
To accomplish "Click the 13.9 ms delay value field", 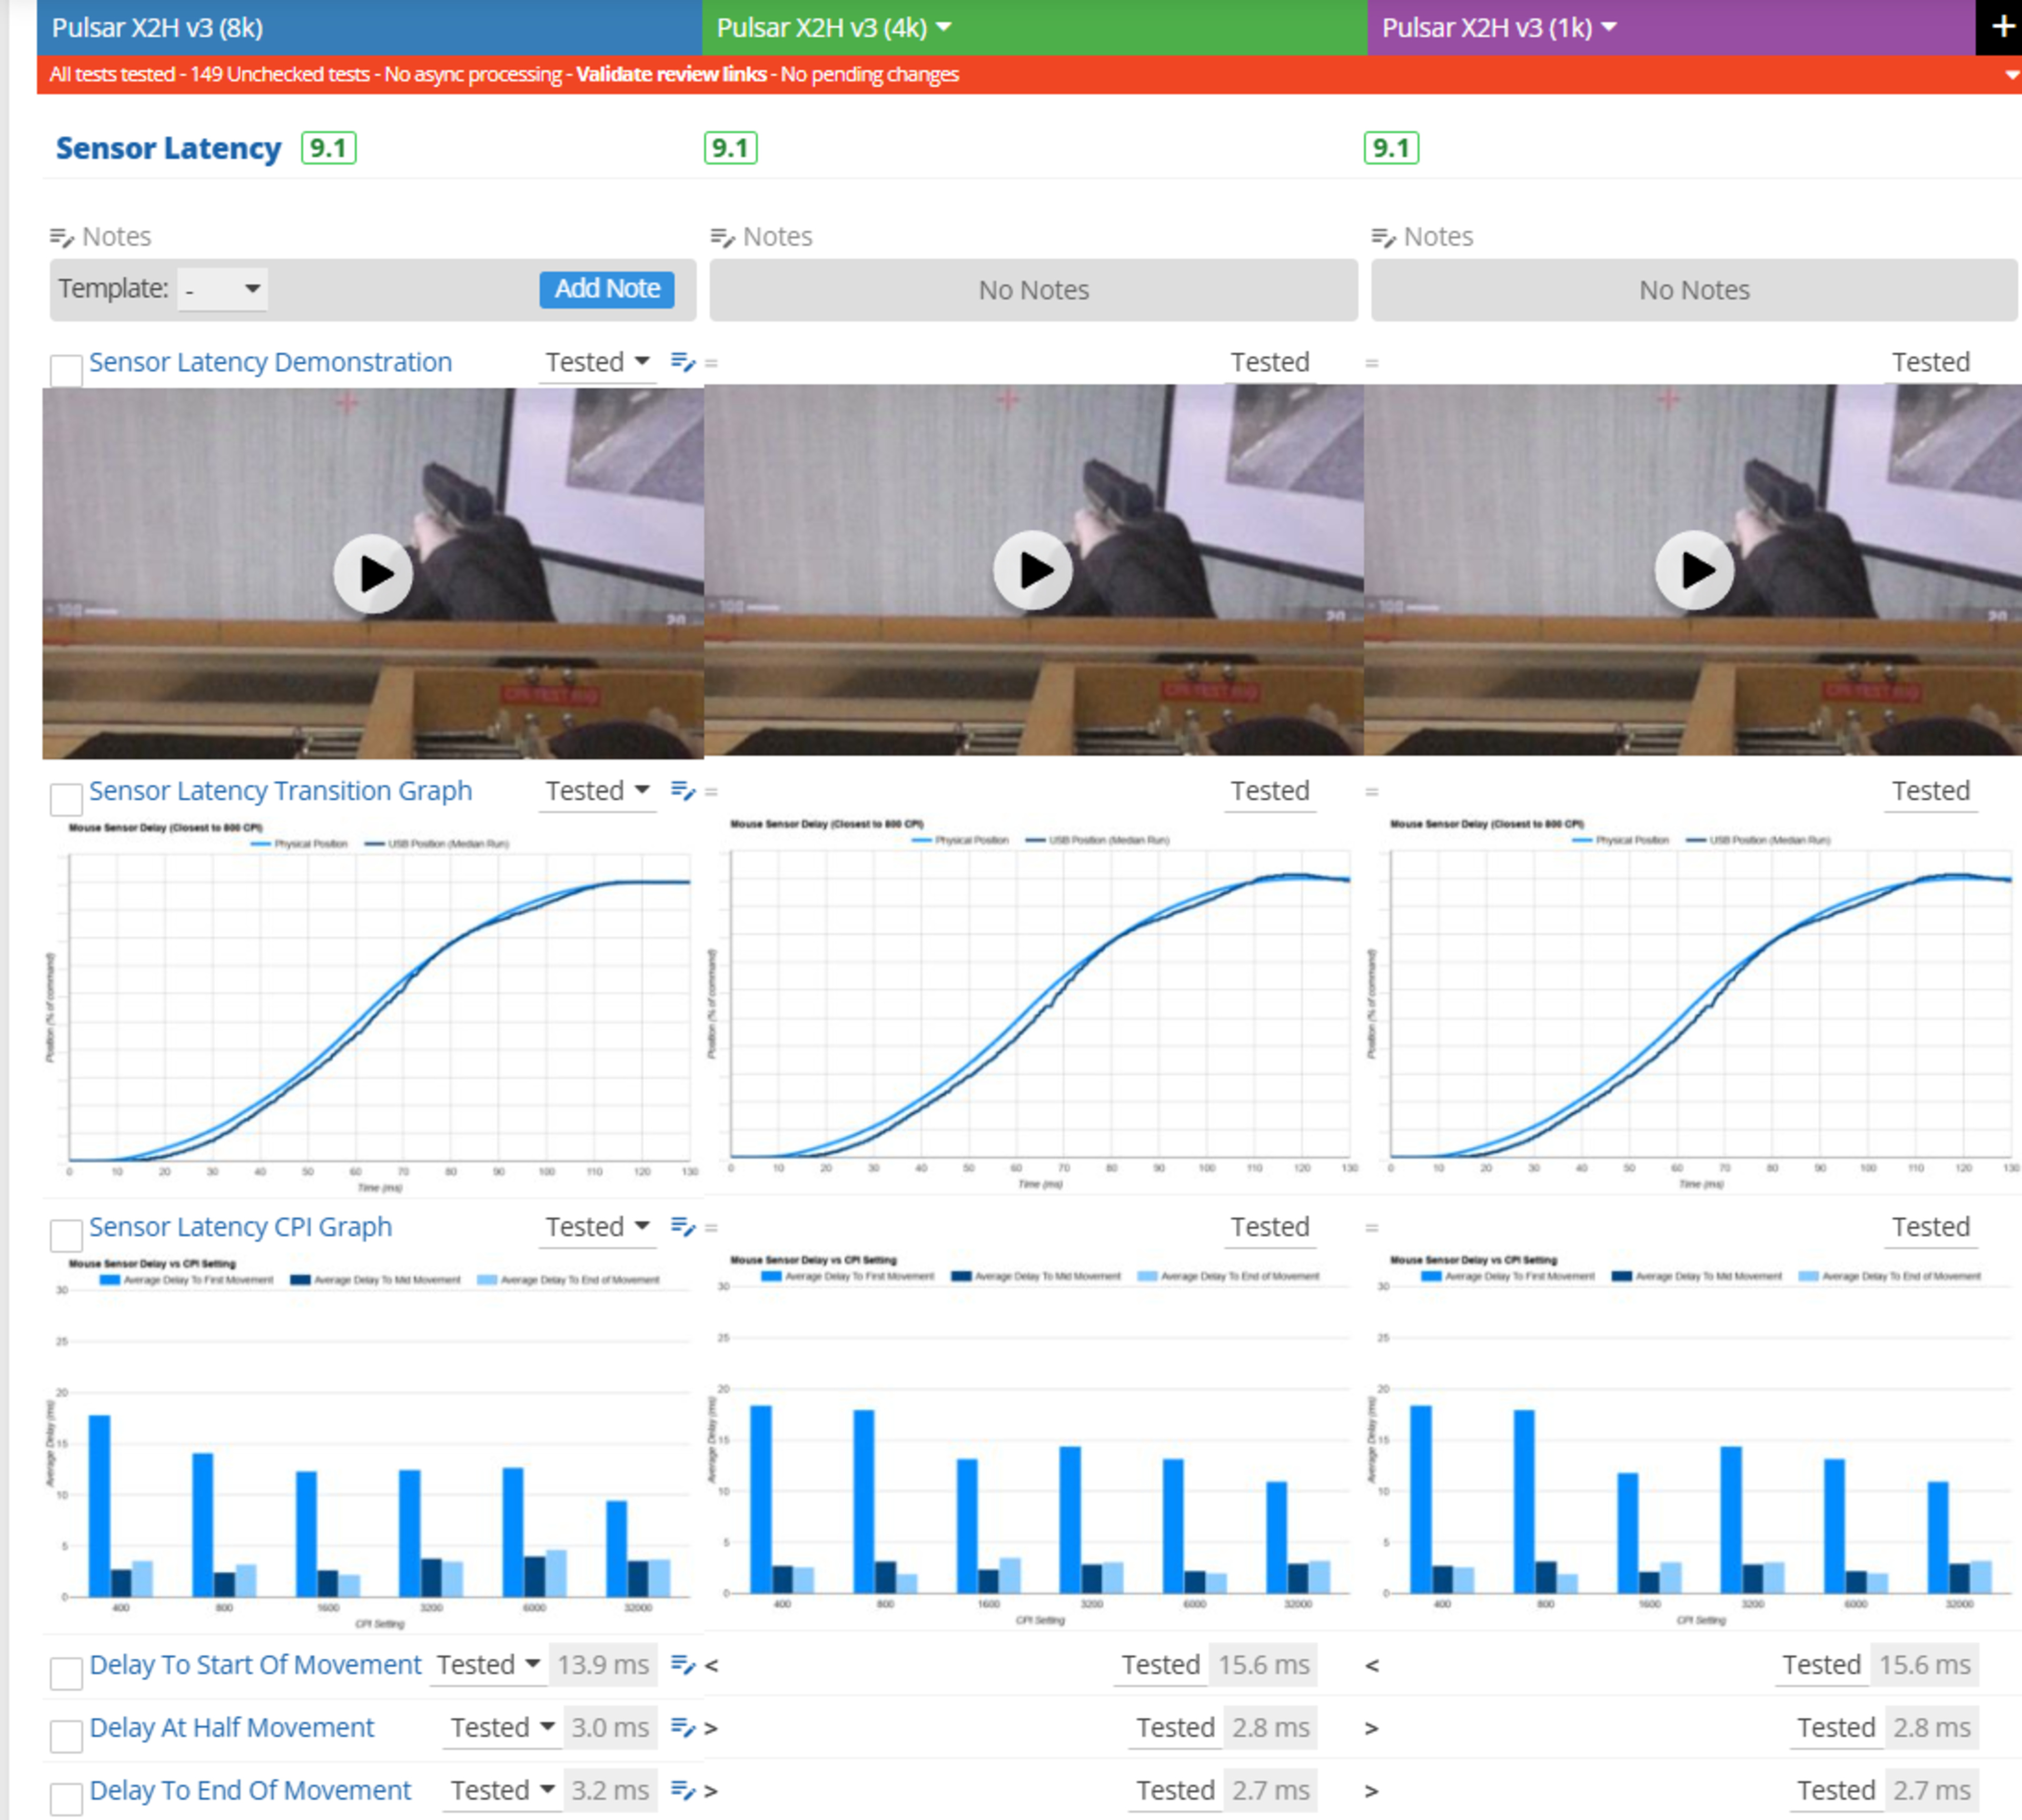I will tap(603, 1665).
